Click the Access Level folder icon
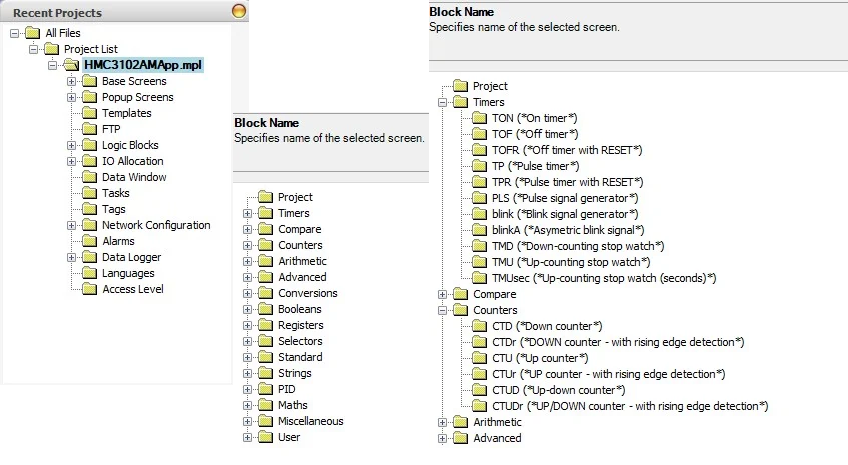This screenshot has width=848, height=465. (x=89, y=289)
